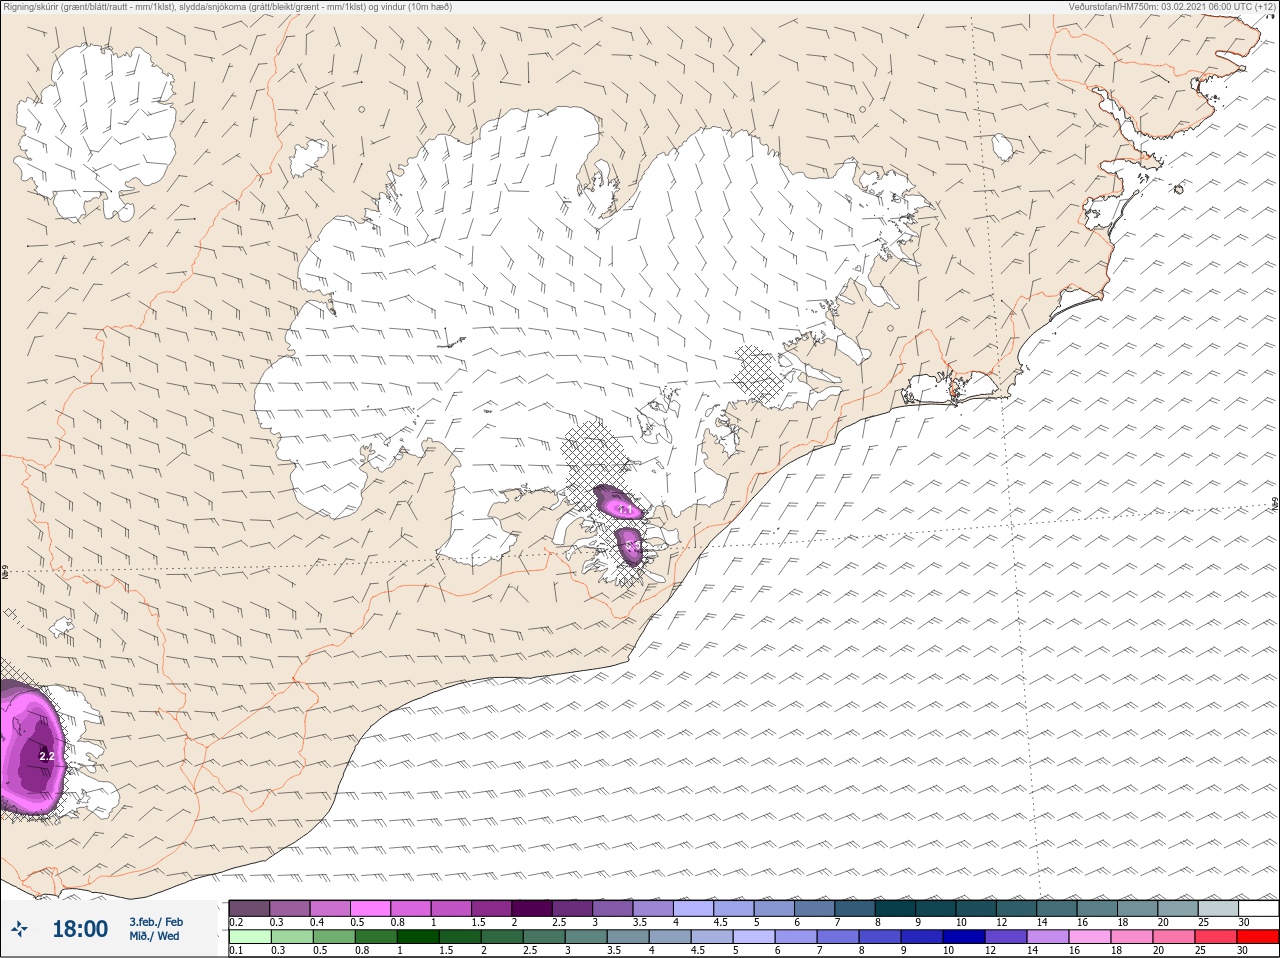Click the map title starting 'Rigning/skúrir'

click(x=227, y=7)
